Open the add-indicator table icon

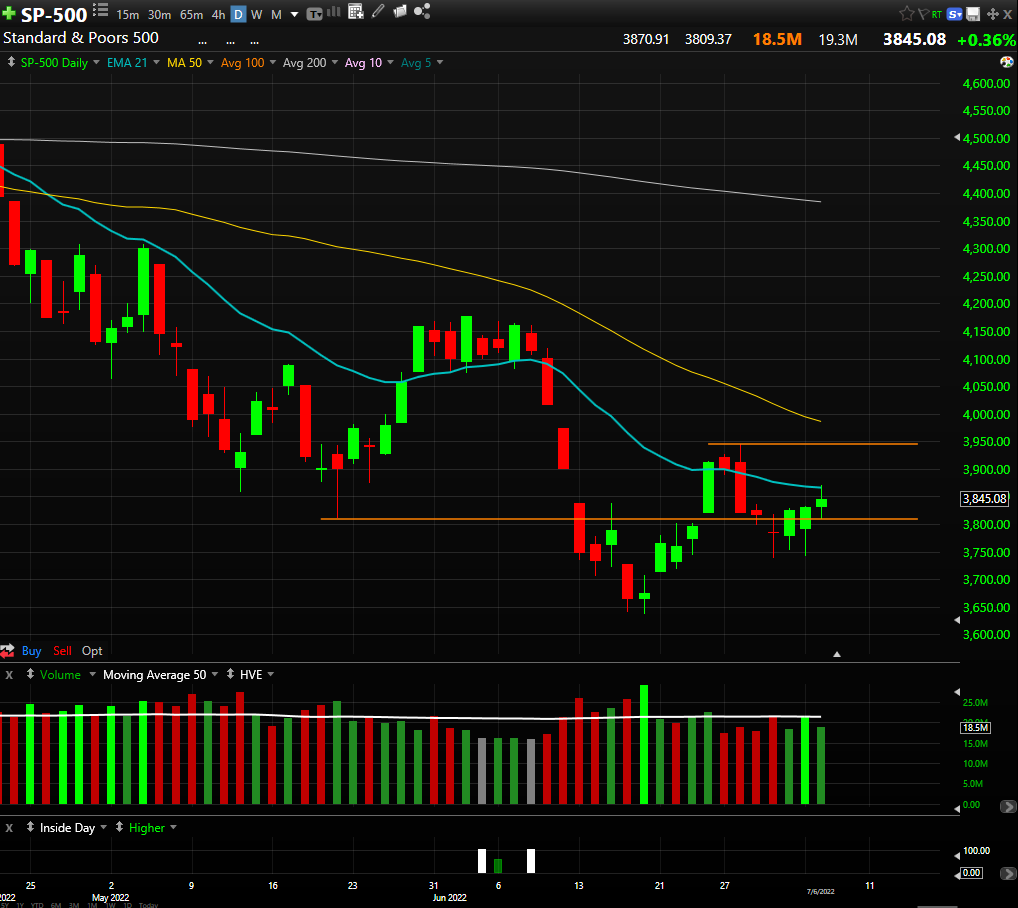tap(356, 11)
